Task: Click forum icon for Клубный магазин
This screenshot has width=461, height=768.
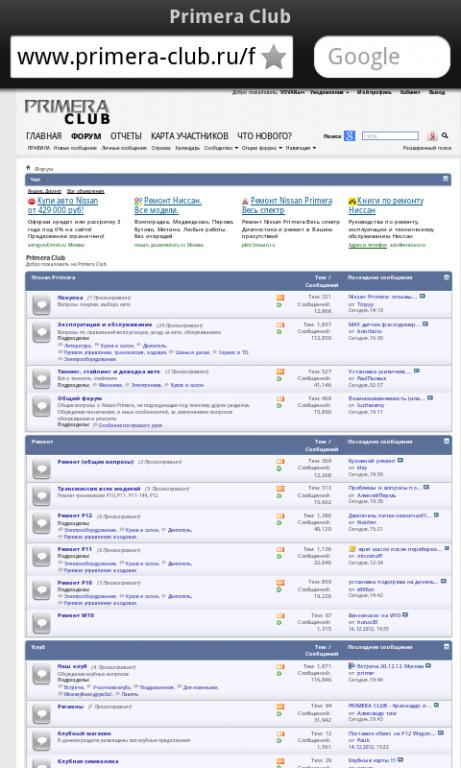Action: click(x=42, y=741)
